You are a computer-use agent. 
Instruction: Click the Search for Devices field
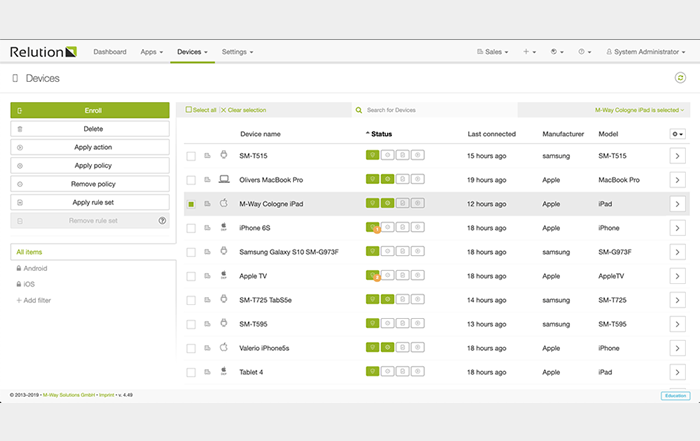tap(434, 110)
